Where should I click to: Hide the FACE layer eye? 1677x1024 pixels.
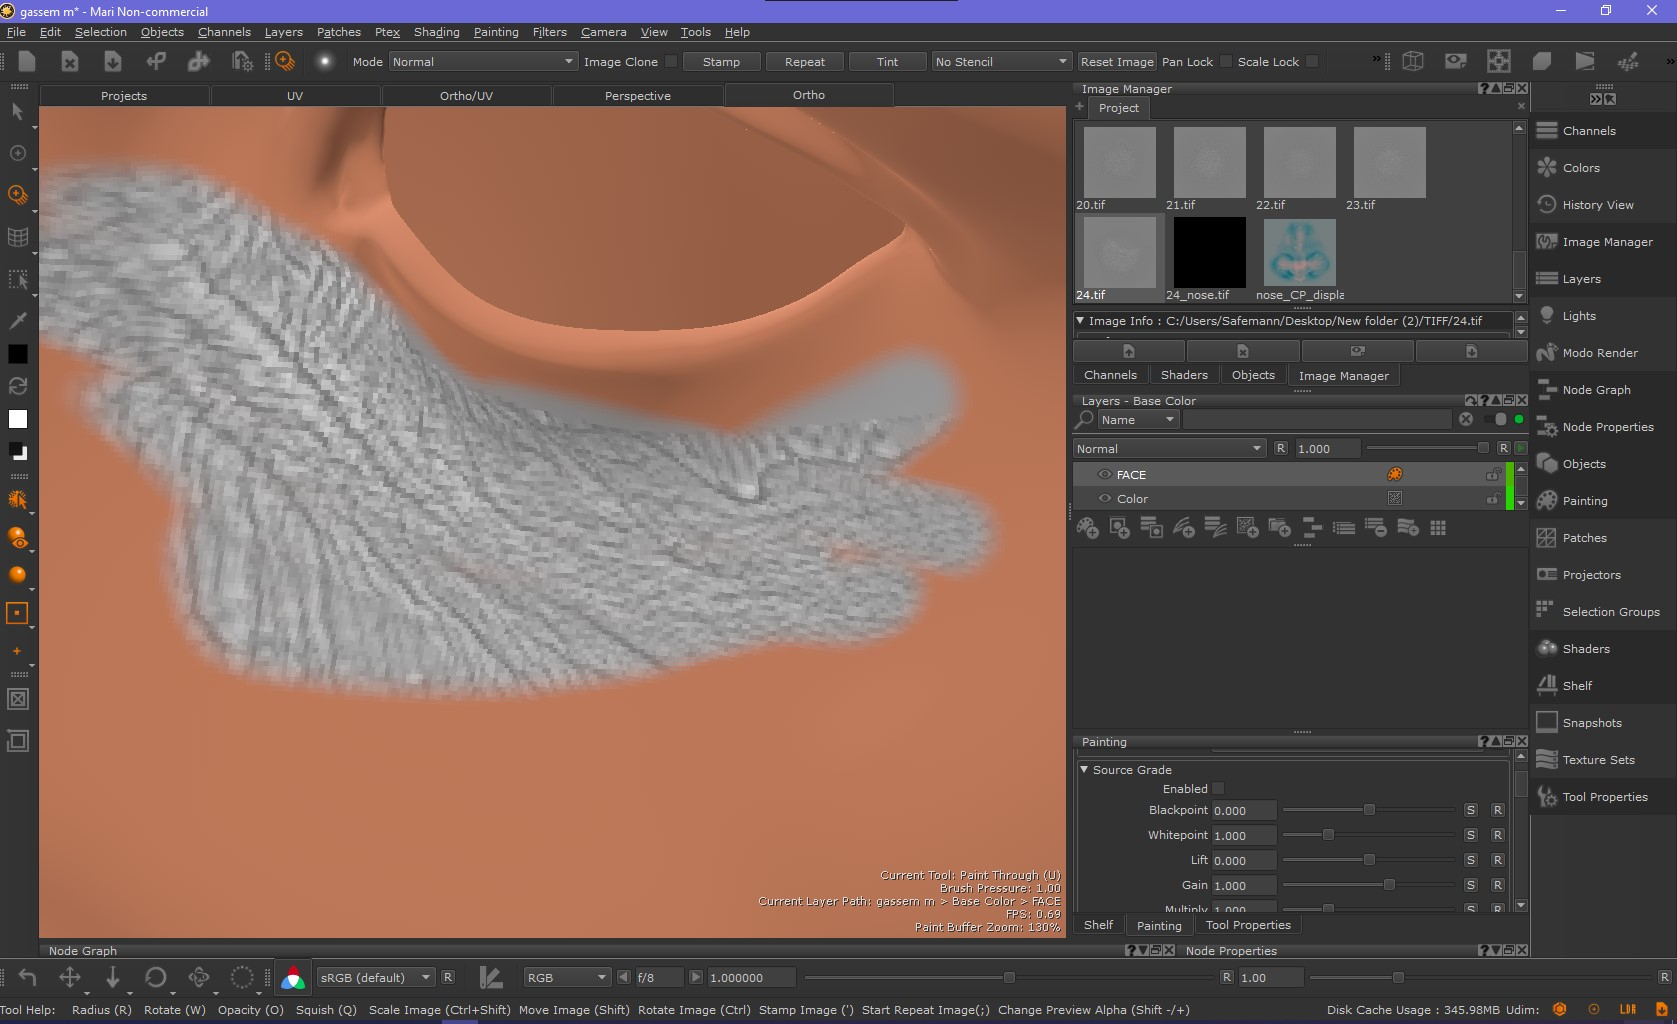coord(1105,475)
